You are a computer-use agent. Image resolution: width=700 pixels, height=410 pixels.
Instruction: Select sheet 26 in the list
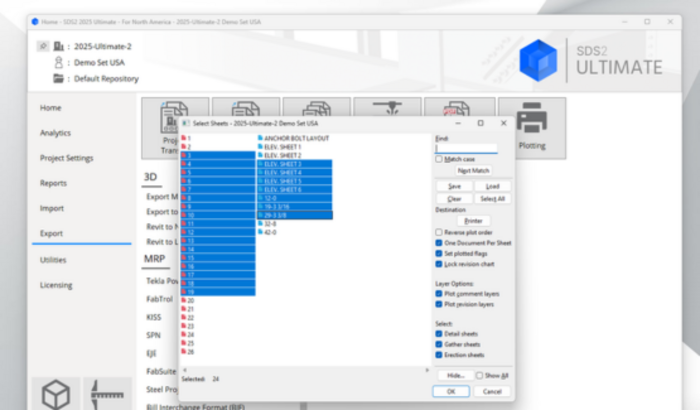click(x=189, y=351)
